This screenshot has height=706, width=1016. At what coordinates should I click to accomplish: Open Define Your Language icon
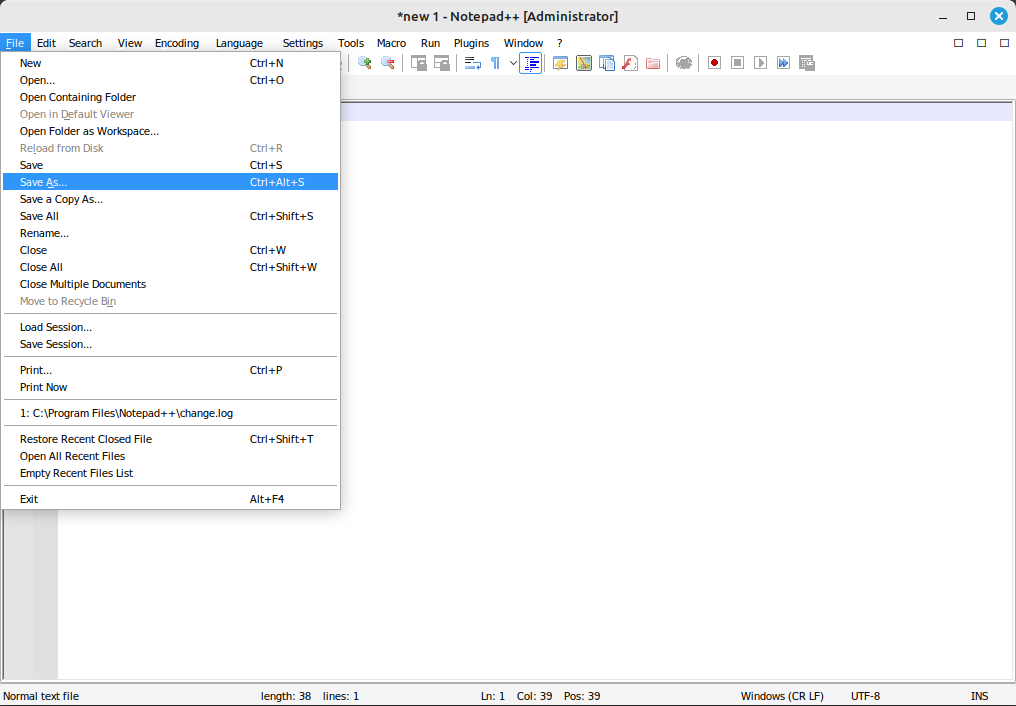click(560, 63)
